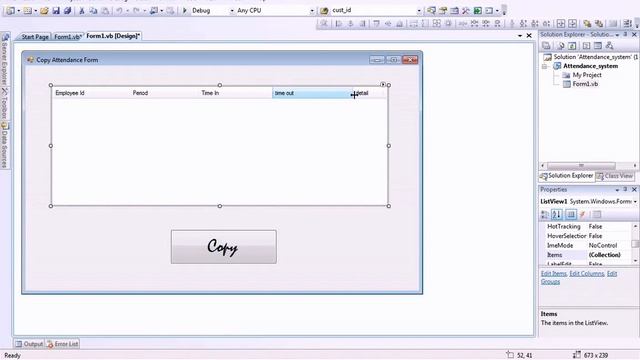
Task: Click the Edit Items link
Action: pyautogui.click(x=553, y=273)
